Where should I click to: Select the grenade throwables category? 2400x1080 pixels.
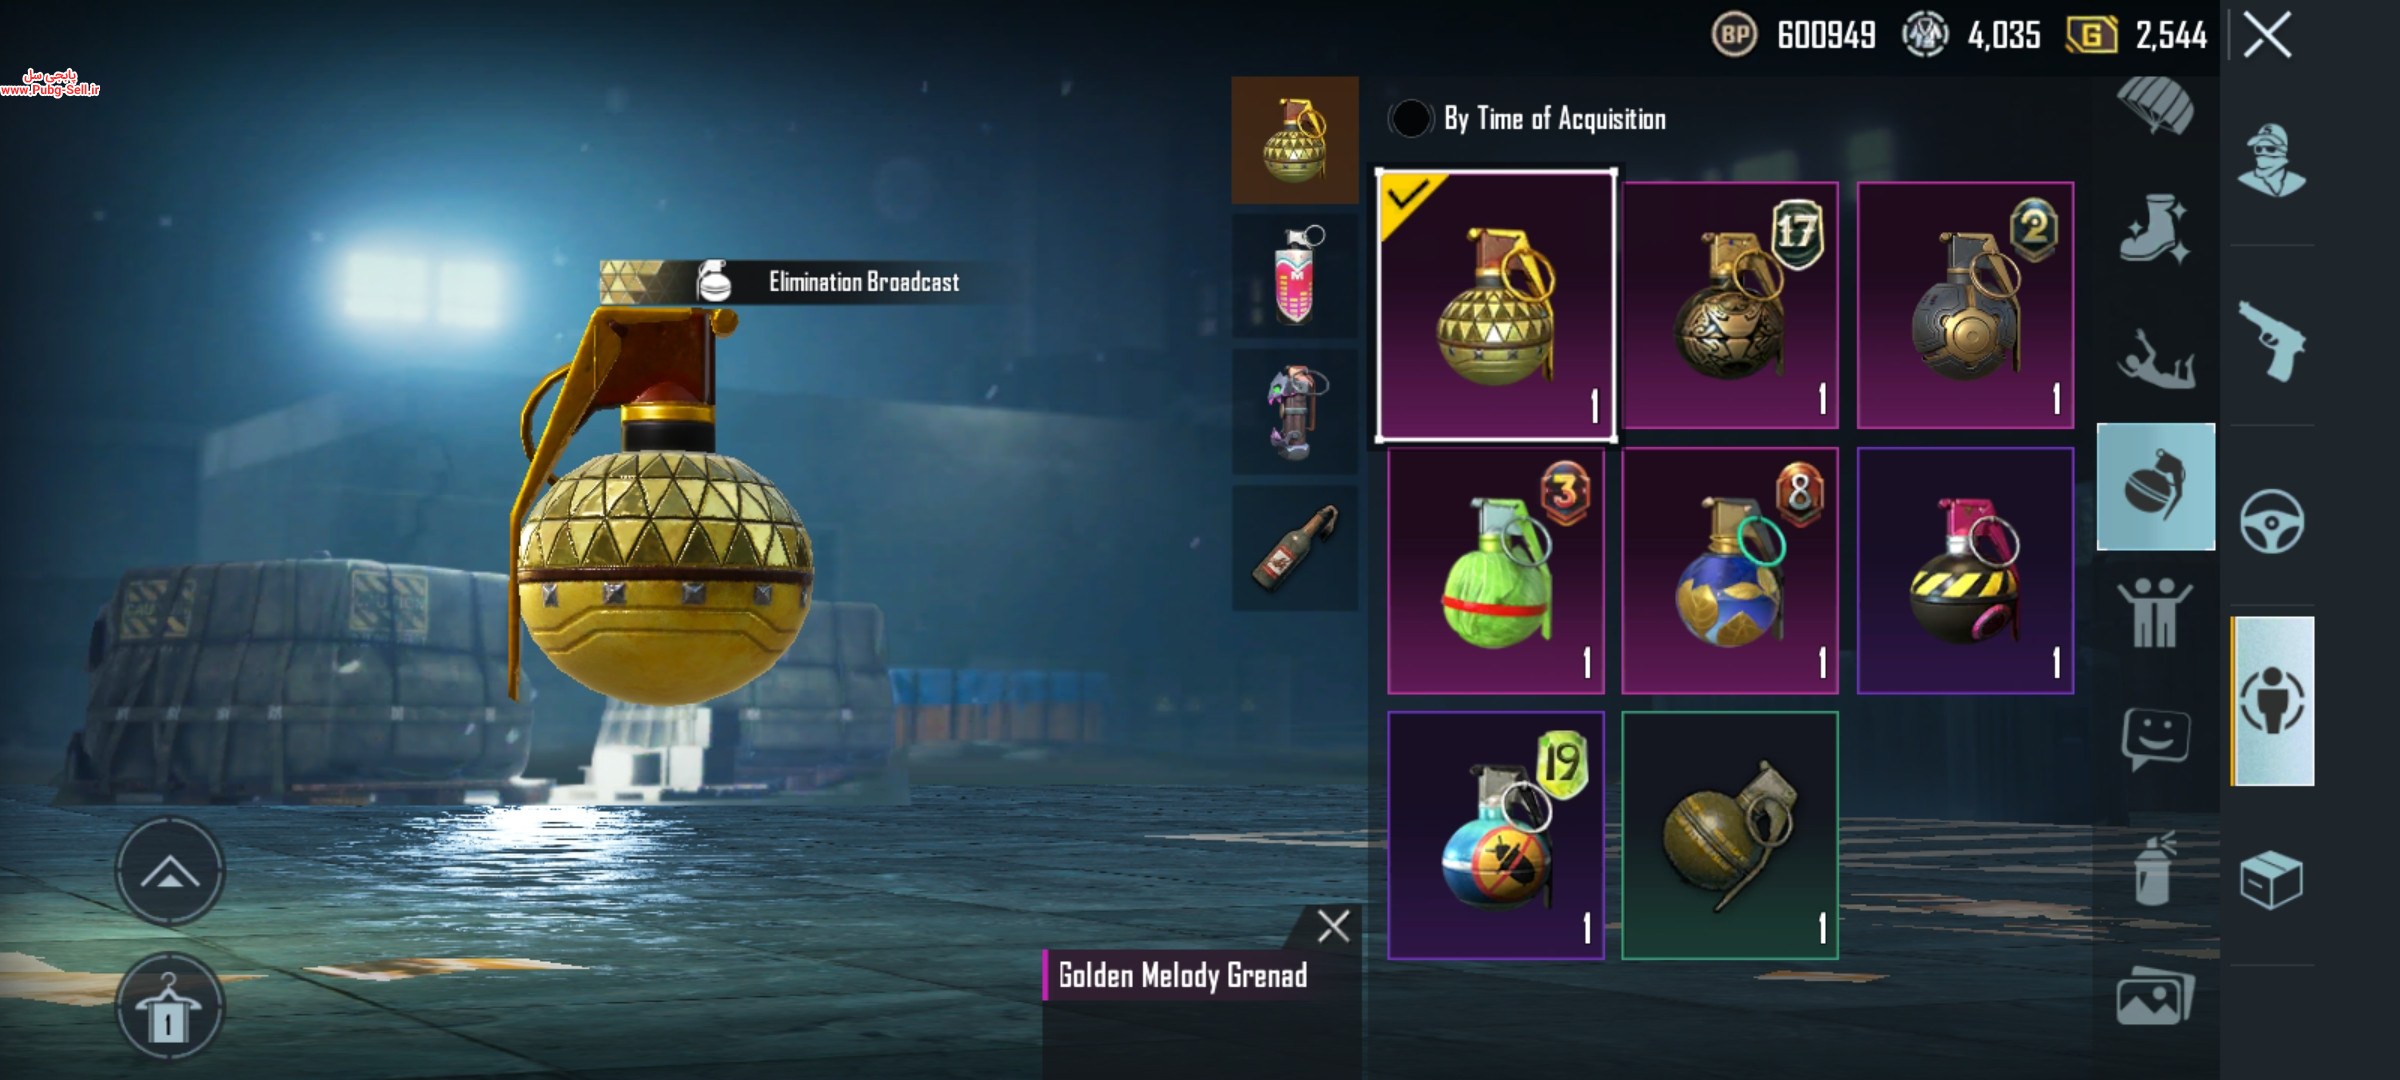pyautogui.click(x=2156, y=487)
